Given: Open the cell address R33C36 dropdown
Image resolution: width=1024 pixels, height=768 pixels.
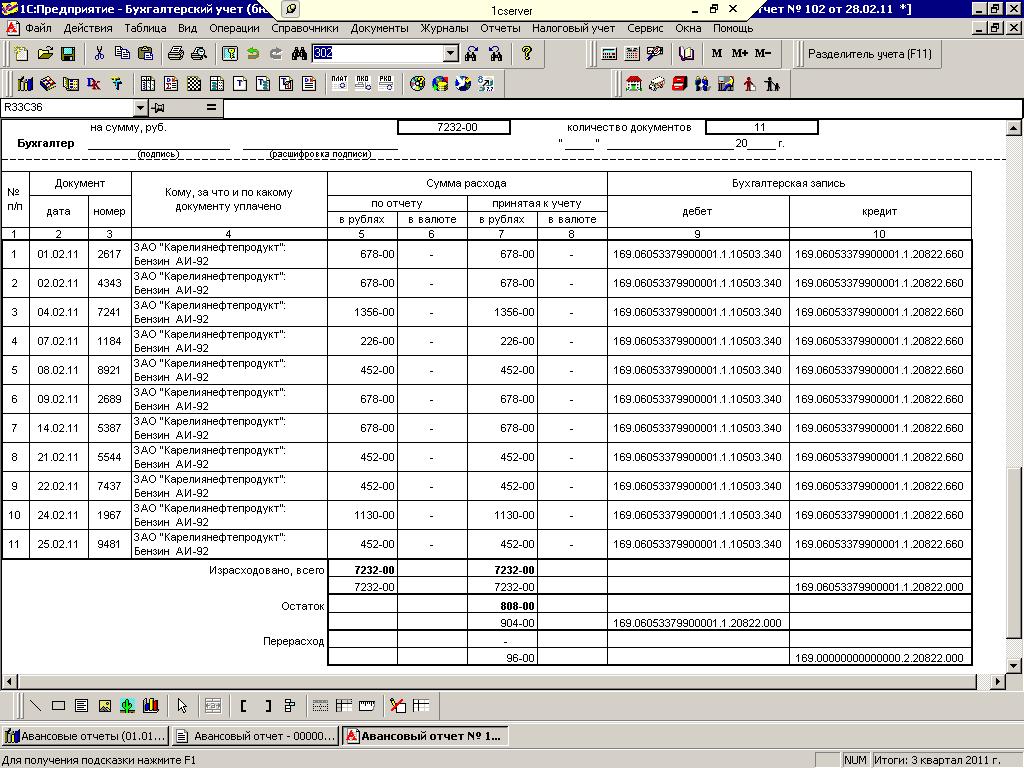Looking at the screenshot, I should coord(140,108).
